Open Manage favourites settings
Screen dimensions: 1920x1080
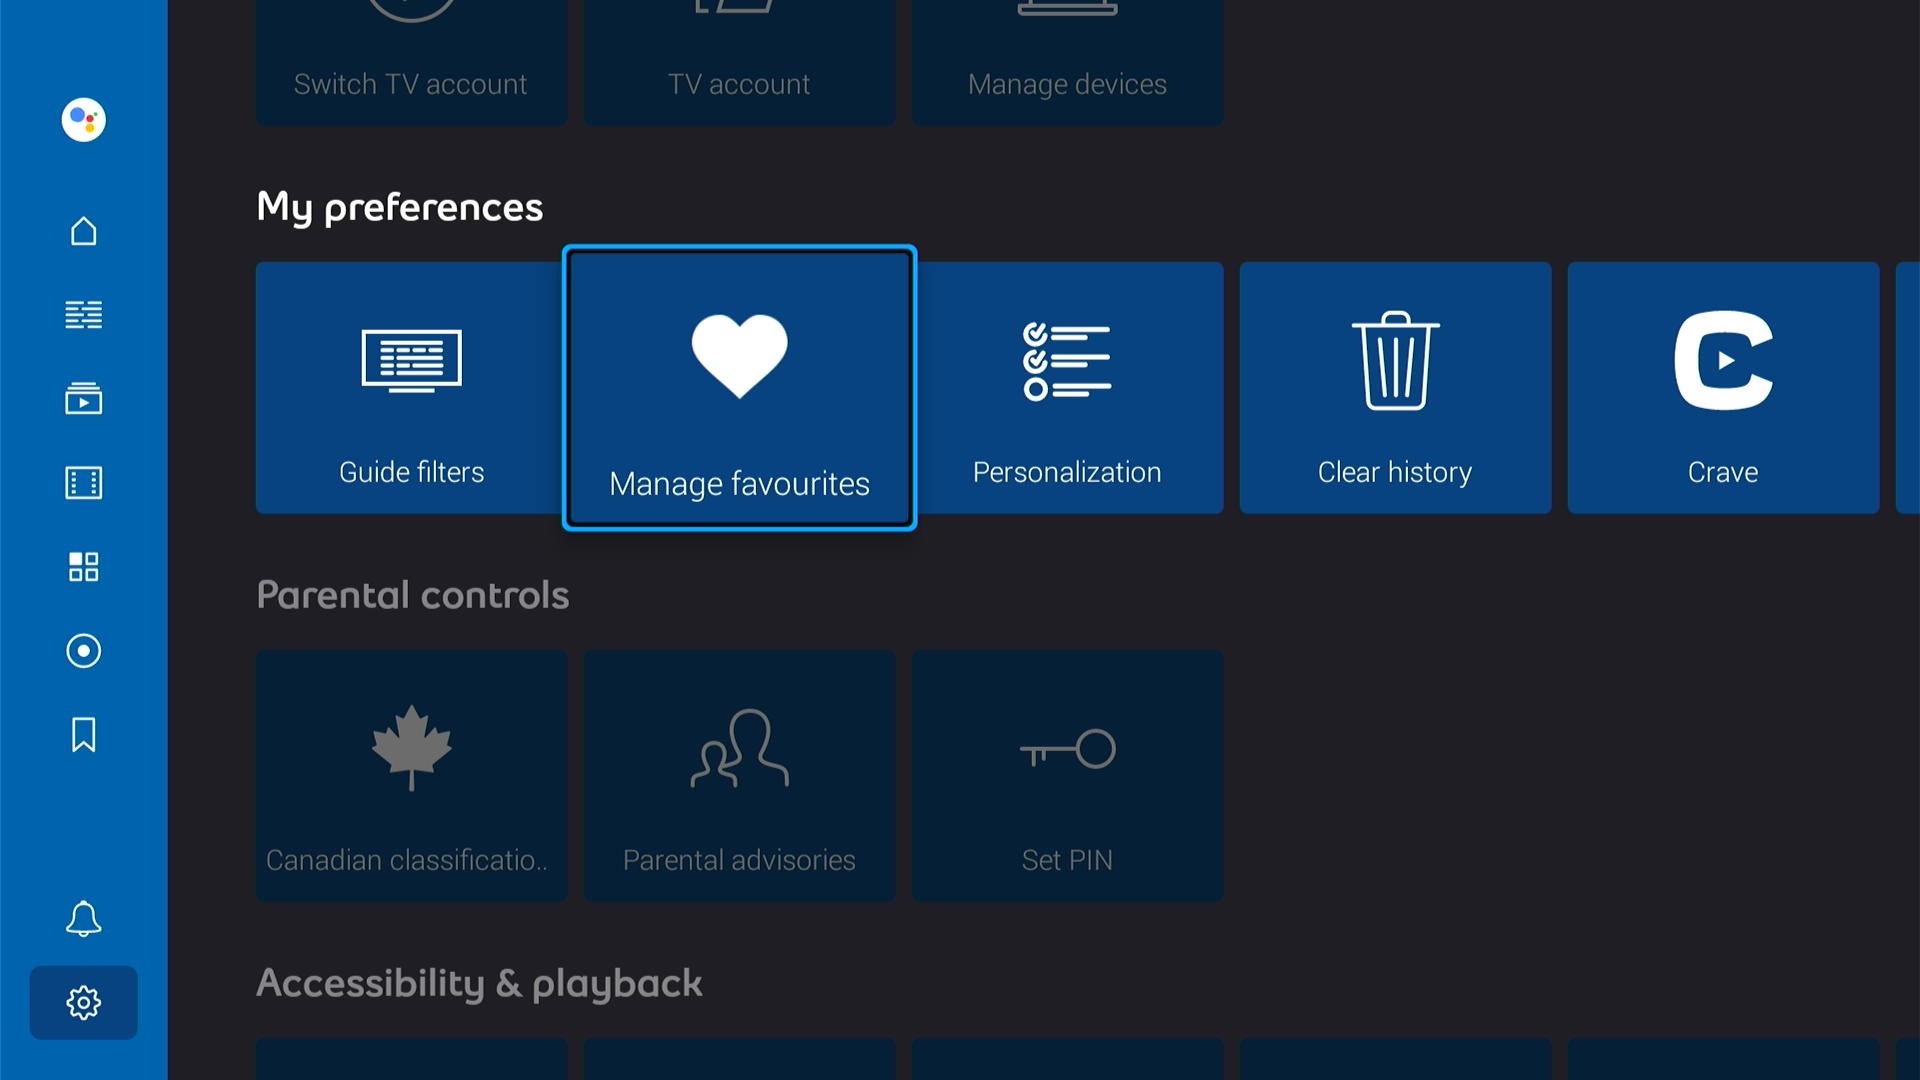click(738, 386)
